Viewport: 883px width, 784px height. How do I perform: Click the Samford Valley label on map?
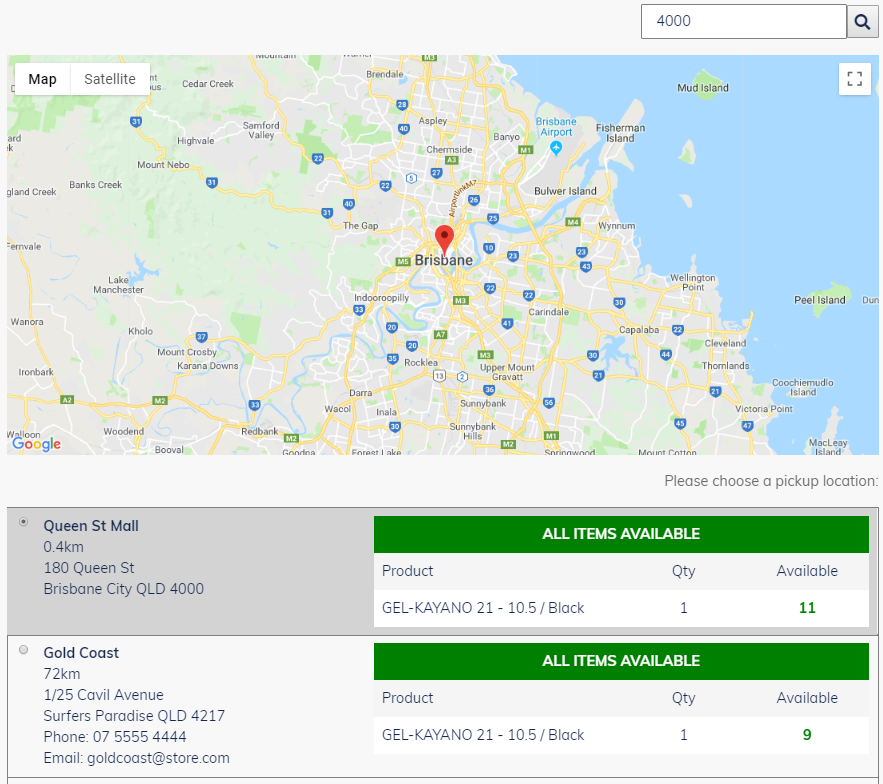pos(261,130)
